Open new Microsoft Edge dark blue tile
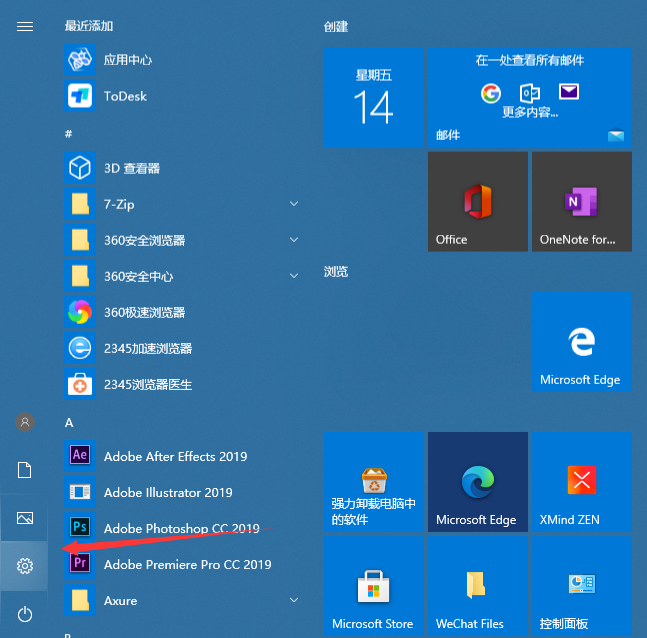 [478, 482]
